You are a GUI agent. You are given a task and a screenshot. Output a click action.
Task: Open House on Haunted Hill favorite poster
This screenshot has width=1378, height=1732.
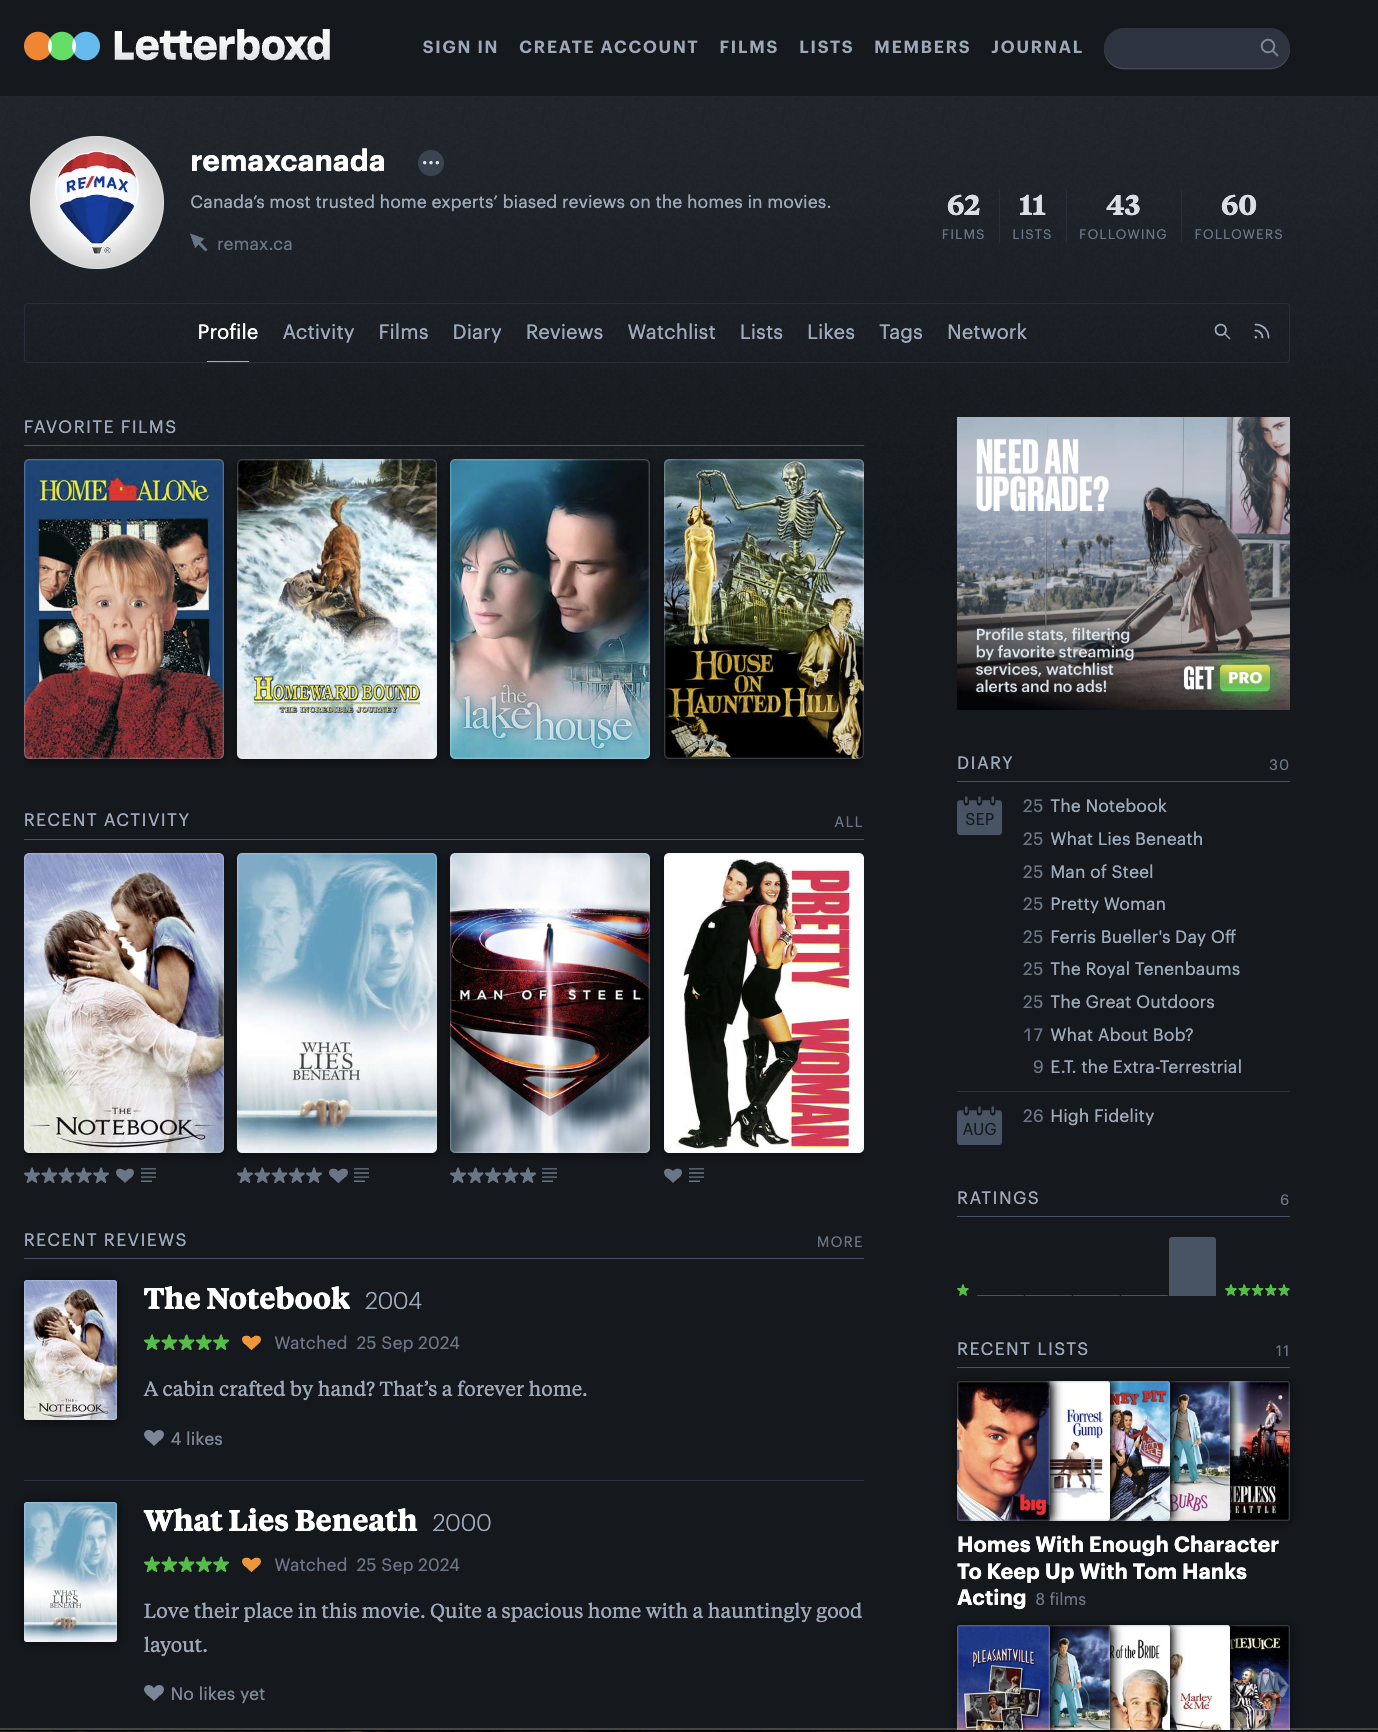764,609
